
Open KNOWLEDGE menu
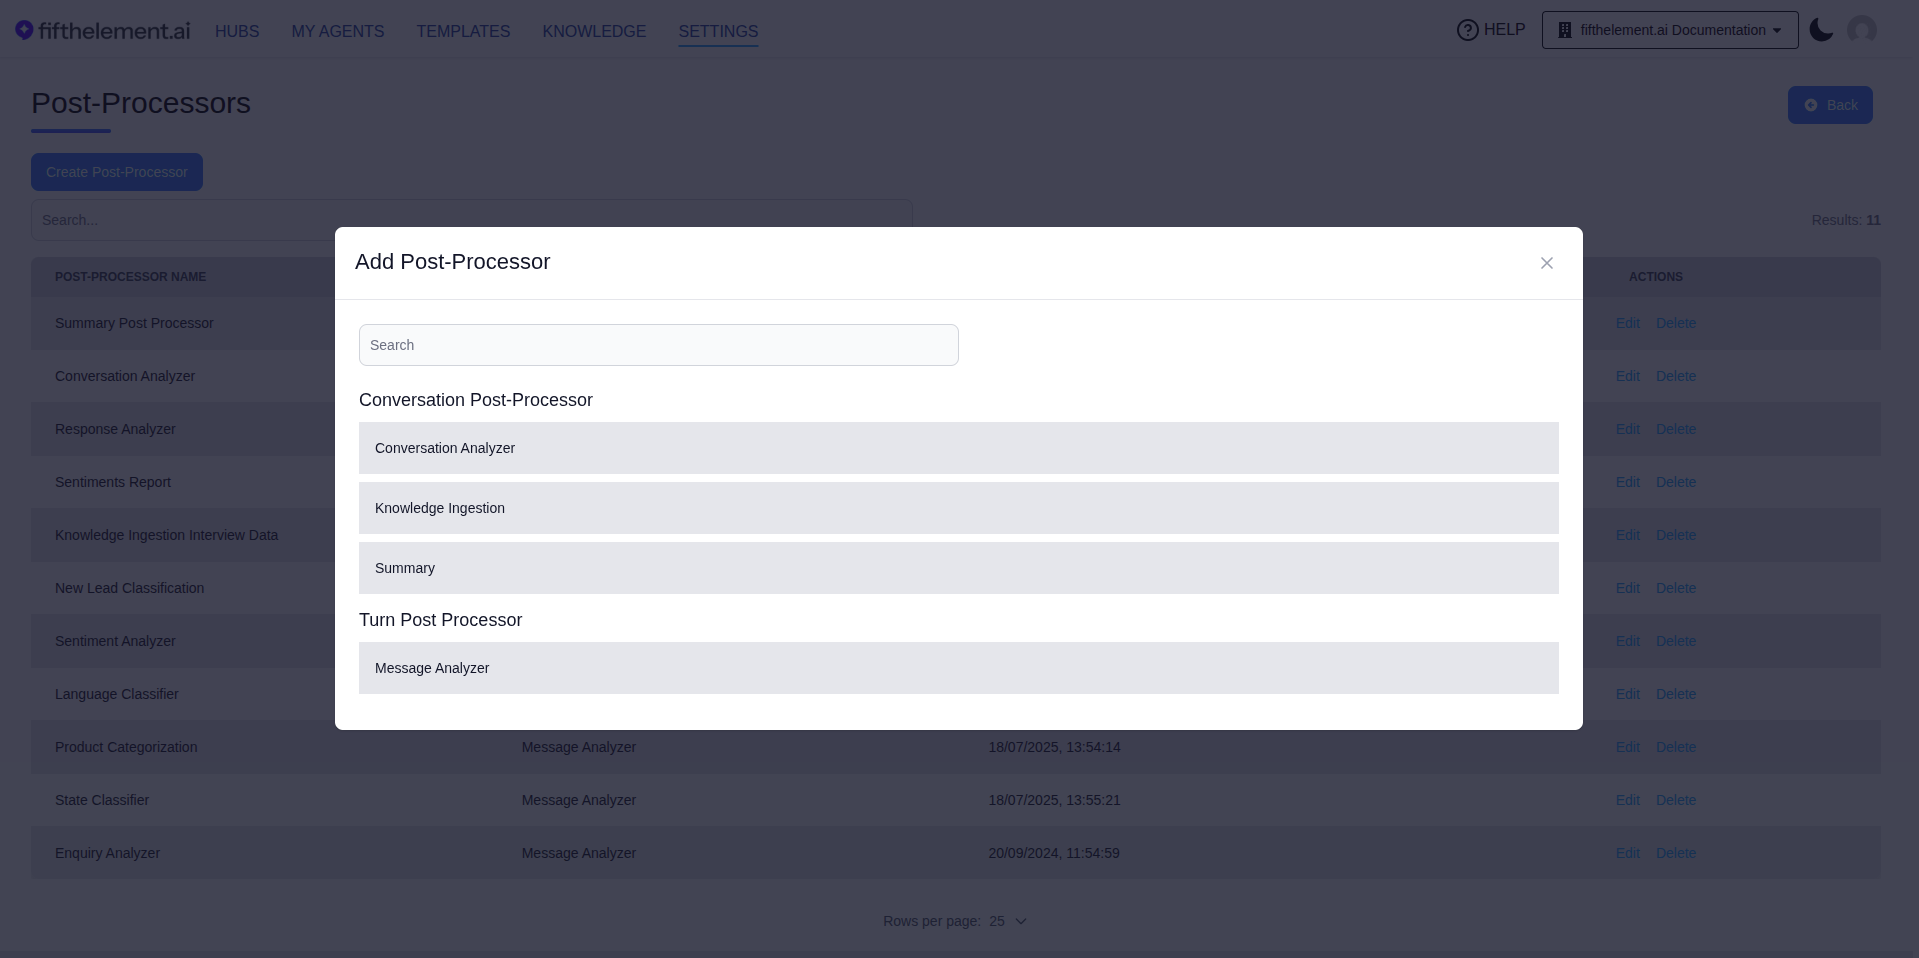point(594,31)
